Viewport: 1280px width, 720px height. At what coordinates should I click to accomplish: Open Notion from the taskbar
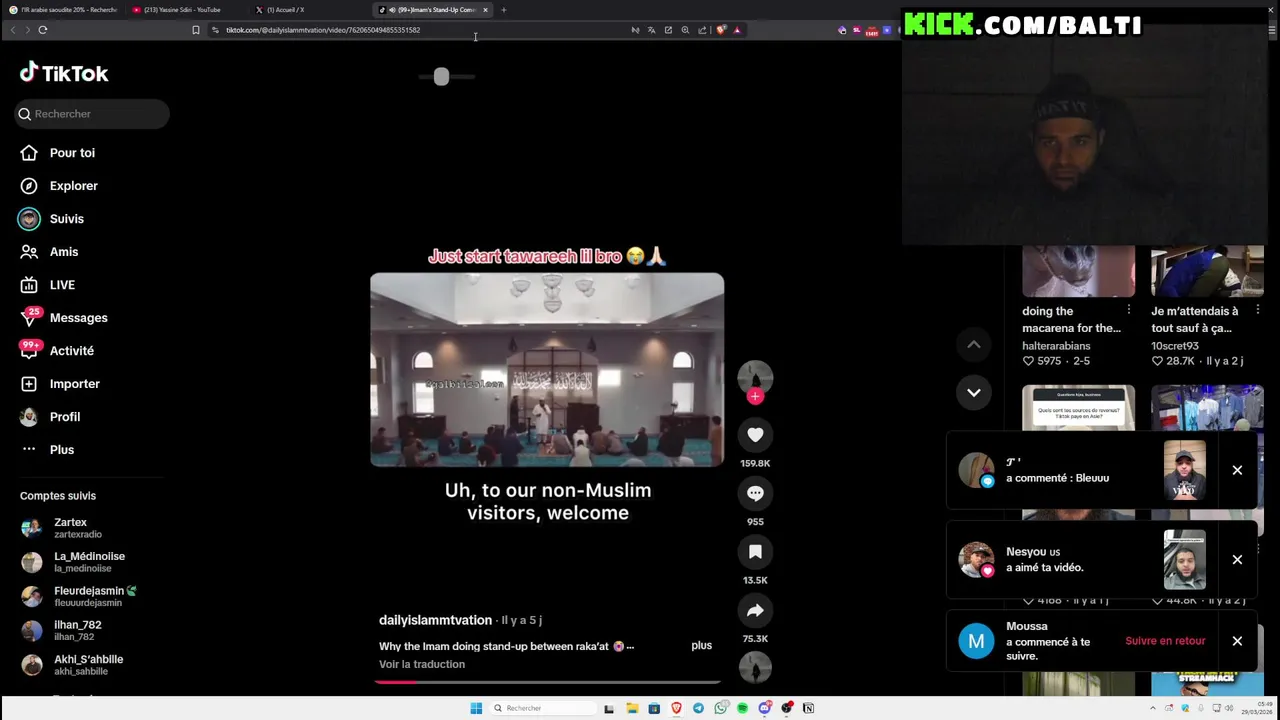coord(808,708)
